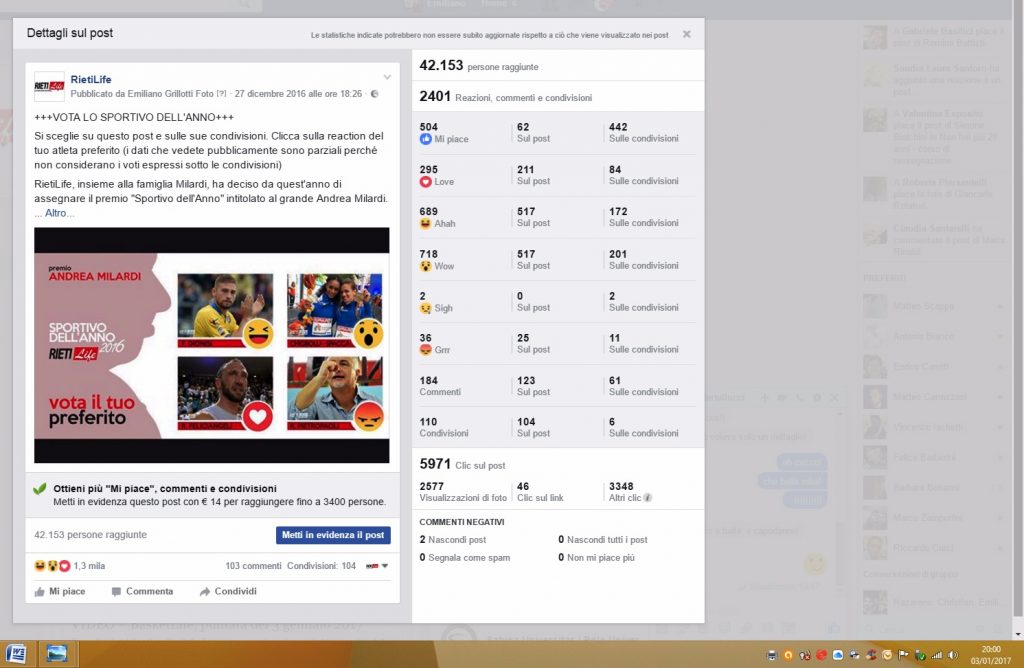Open the post-as identity selector dropdown

tap(377, 566)
